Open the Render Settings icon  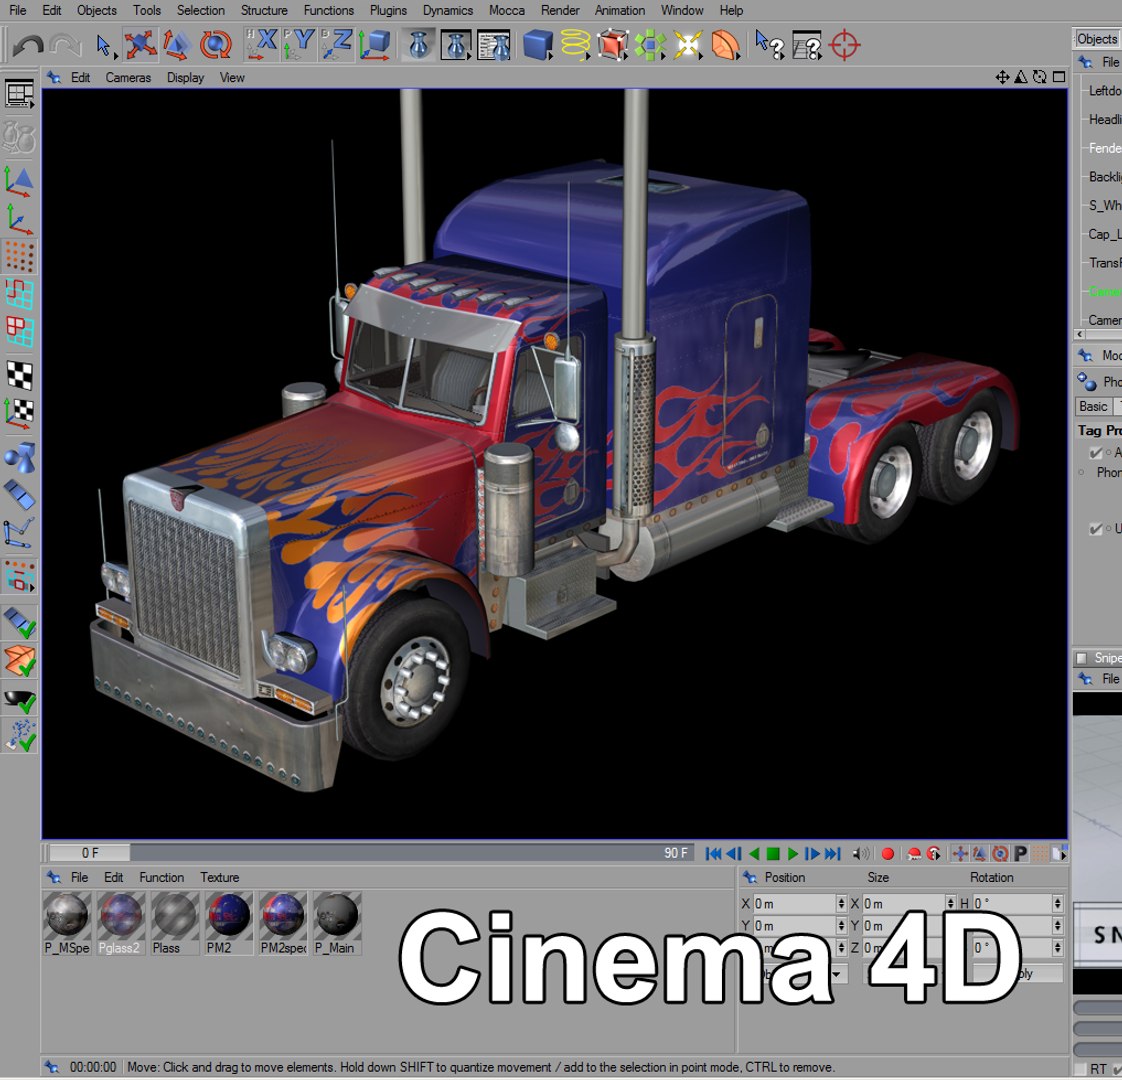[494, 45]
